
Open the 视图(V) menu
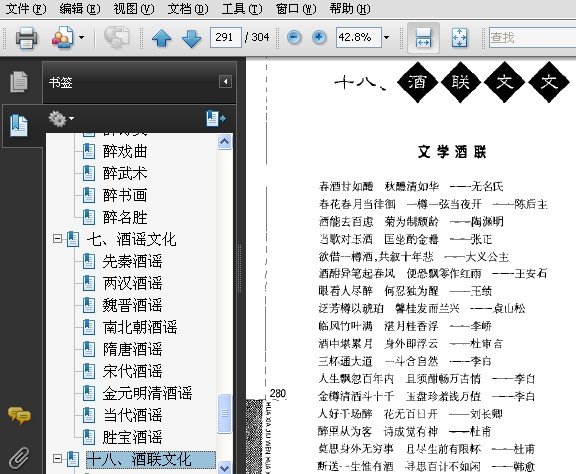(x=134, y=8)
